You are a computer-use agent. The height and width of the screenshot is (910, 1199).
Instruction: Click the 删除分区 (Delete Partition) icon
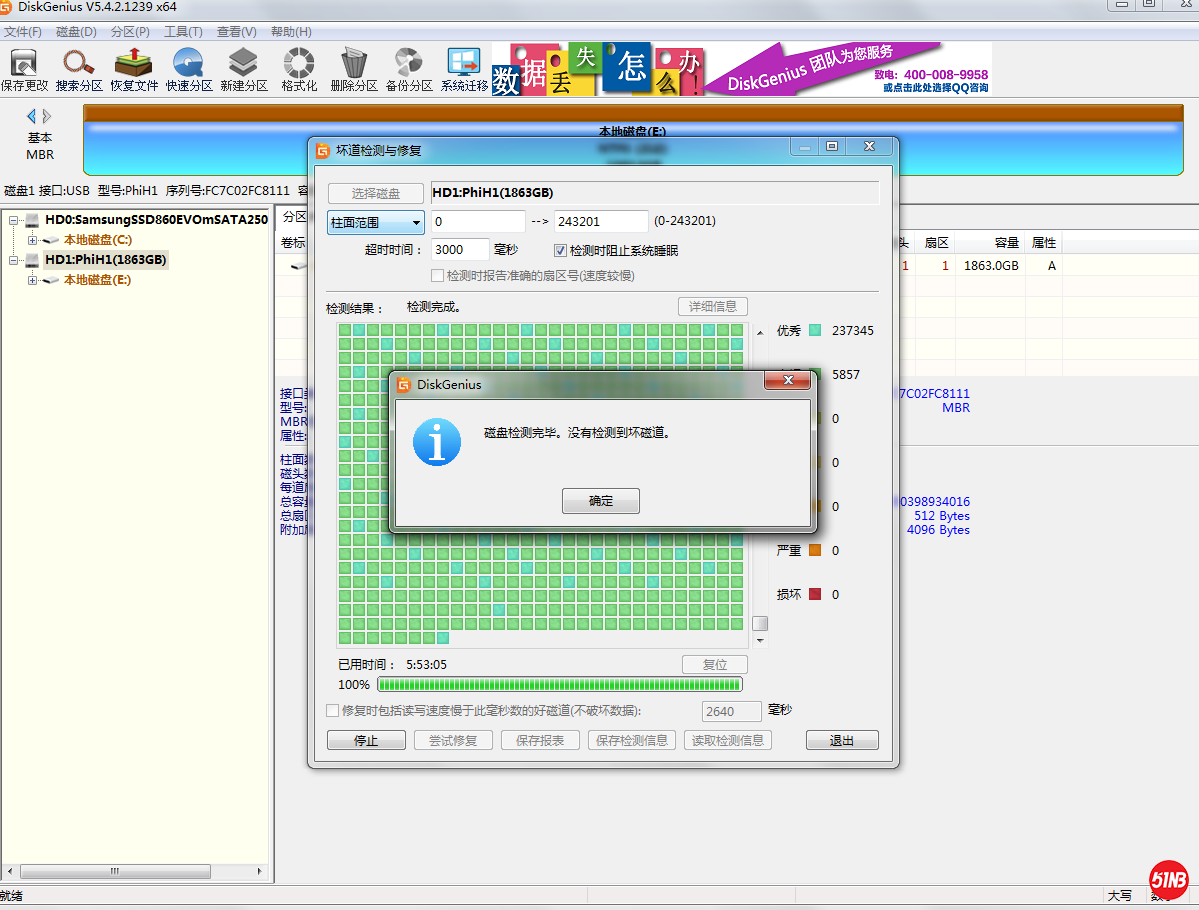354,69
